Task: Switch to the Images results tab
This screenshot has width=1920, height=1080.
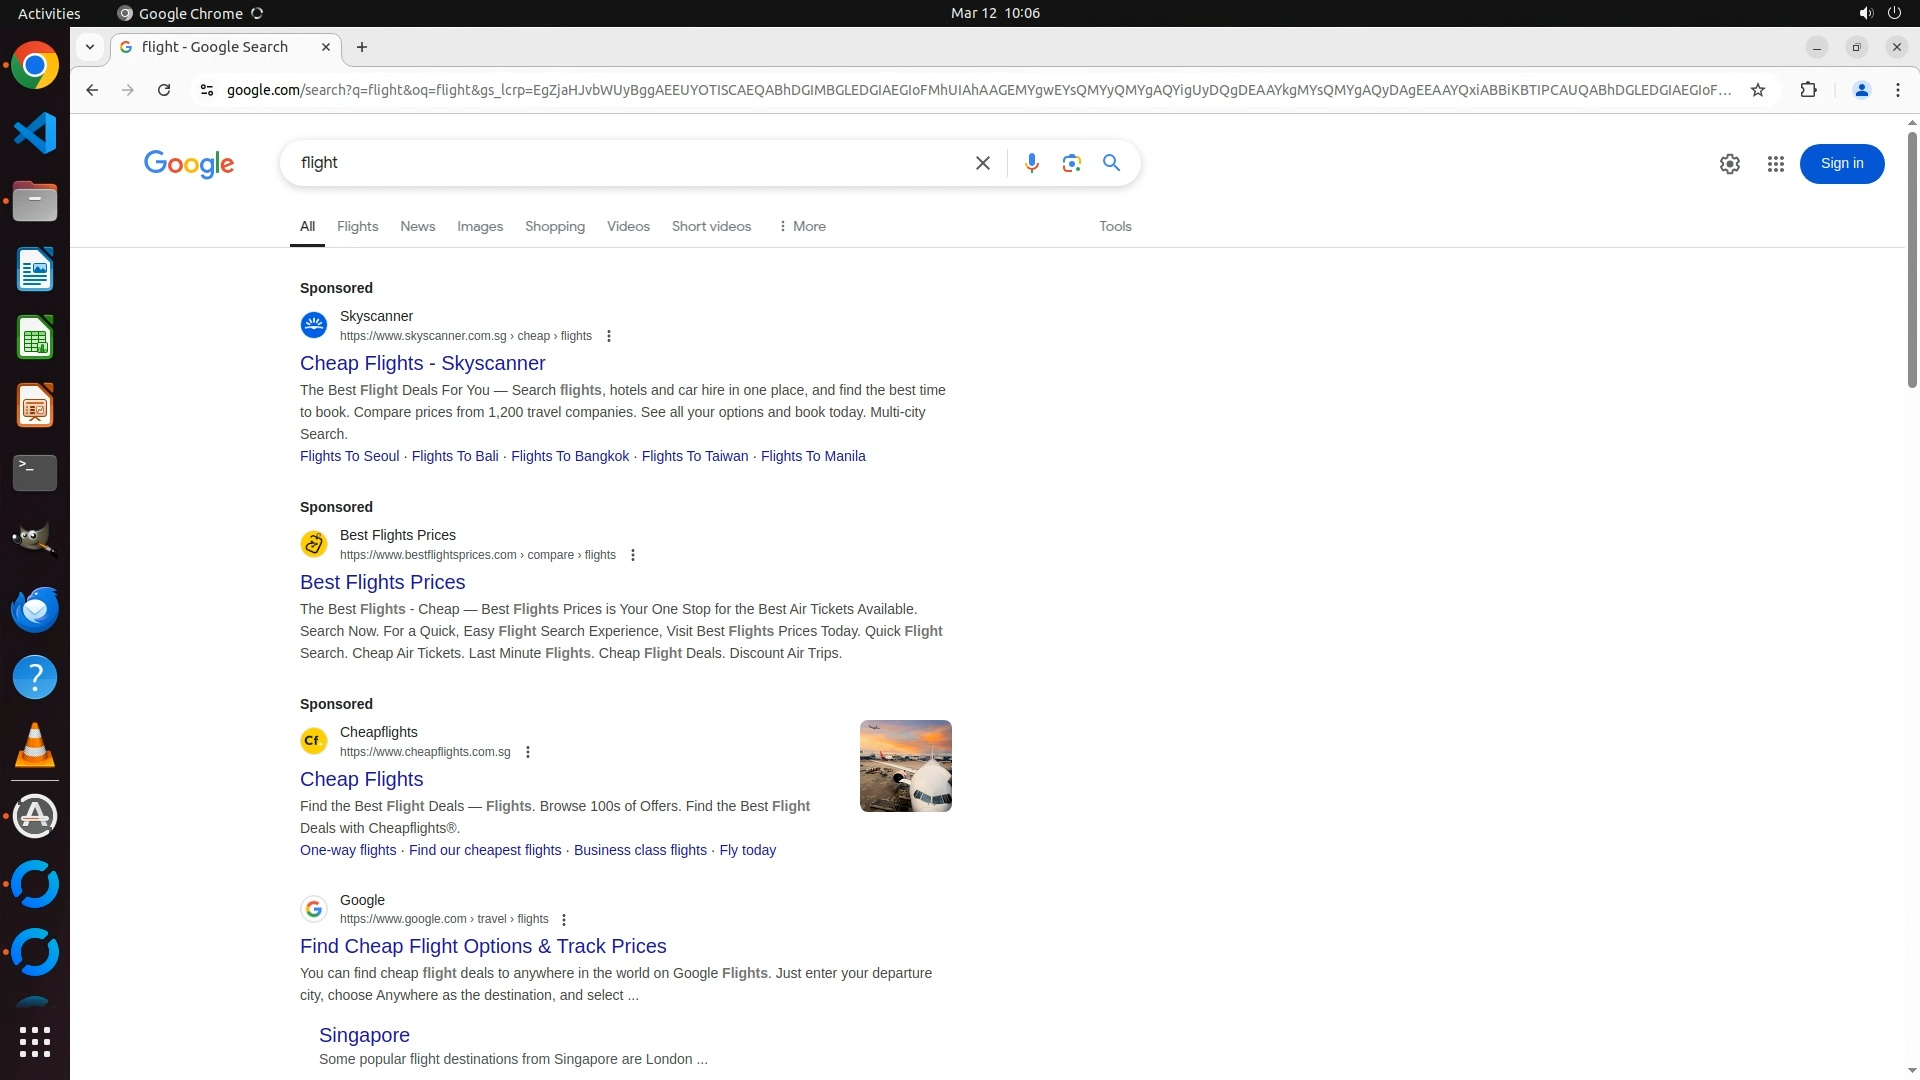Action: 479,226
